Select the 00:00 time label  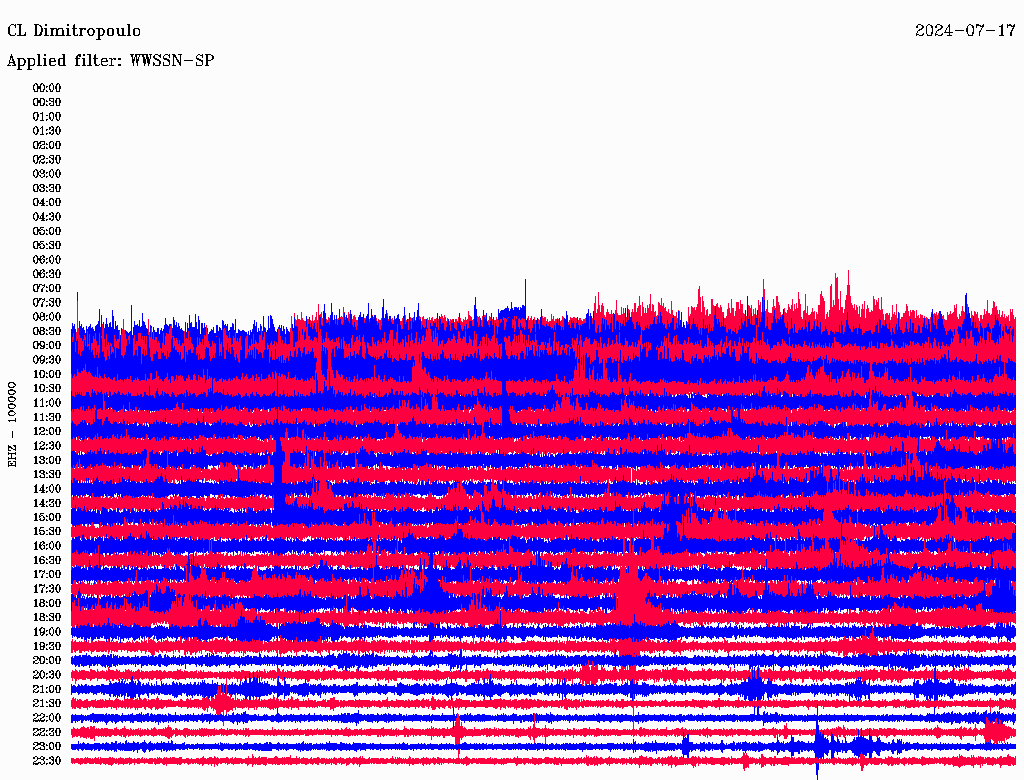pyautogui.click(x=47, y=88)
